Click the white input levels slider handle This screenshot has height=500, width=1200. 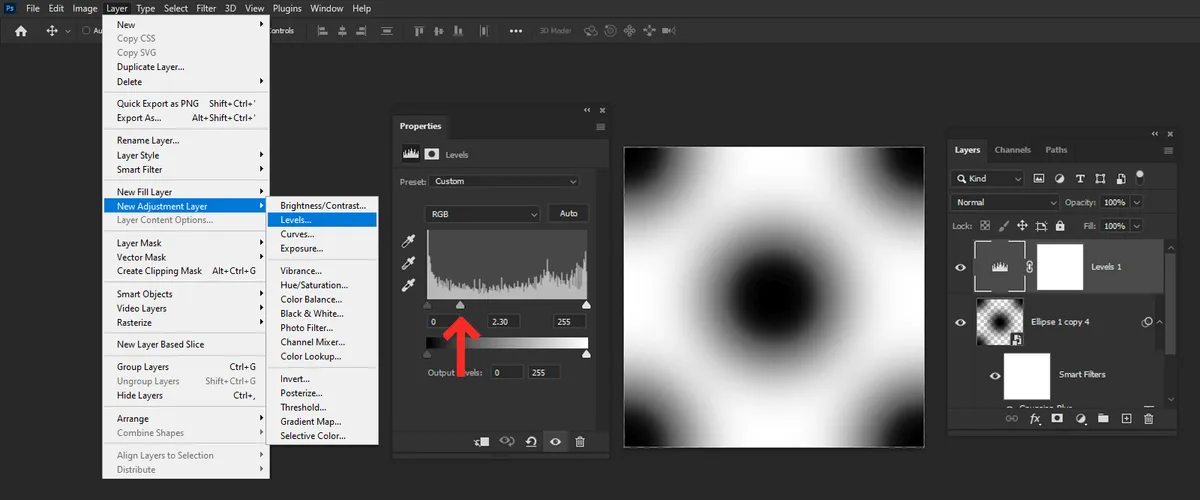pos(586,305)
